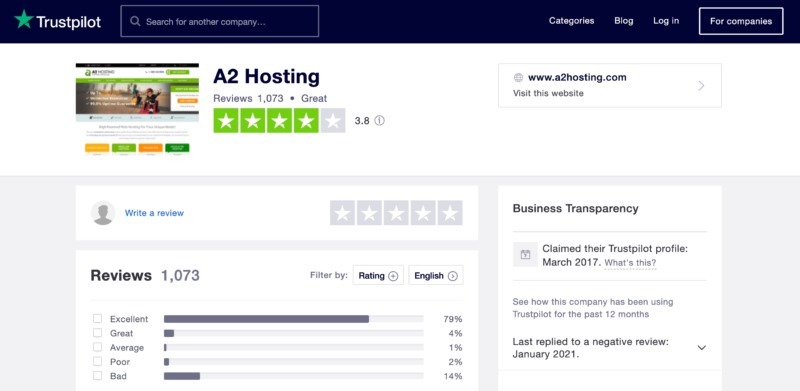Open the Blog page
The height and width of the screenshot is (391, 800).
623,21
